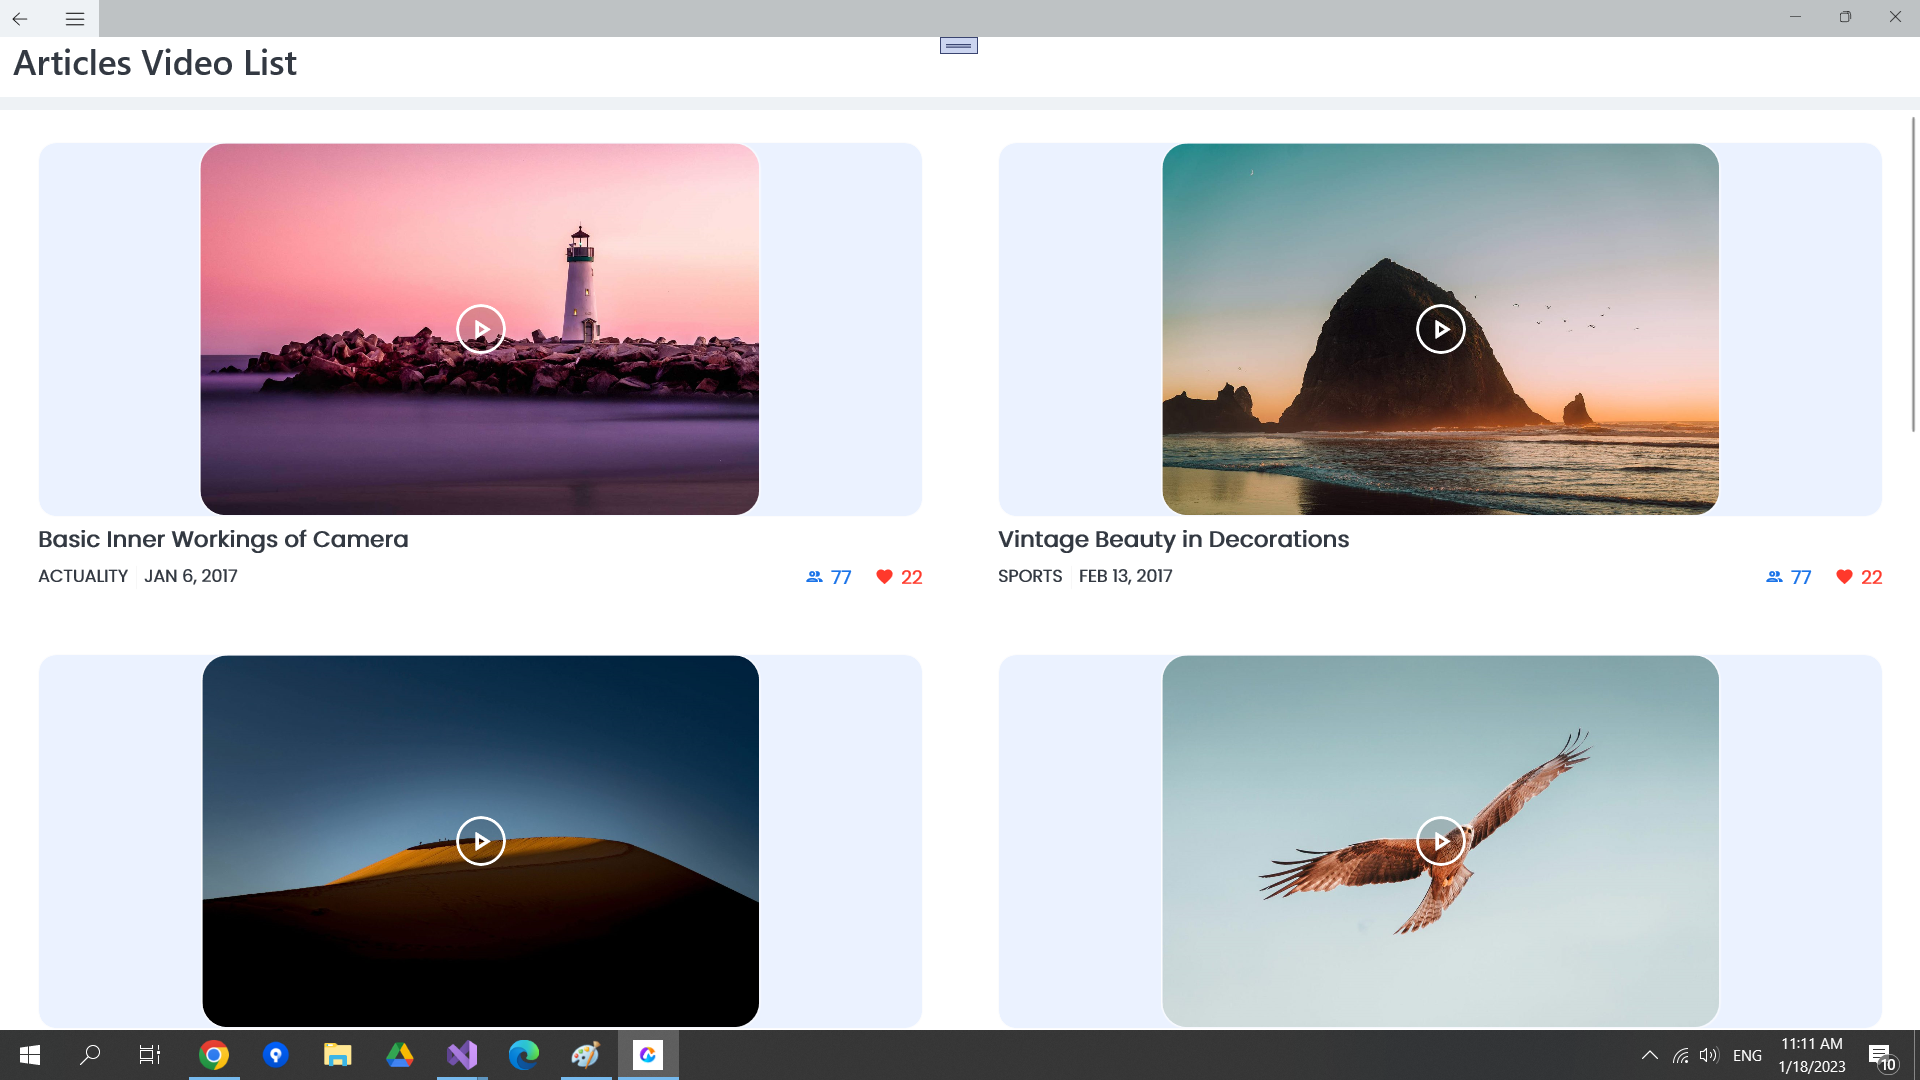Change ENG input language
The image size is (1920, 1080).
tap(1747, 1055)
